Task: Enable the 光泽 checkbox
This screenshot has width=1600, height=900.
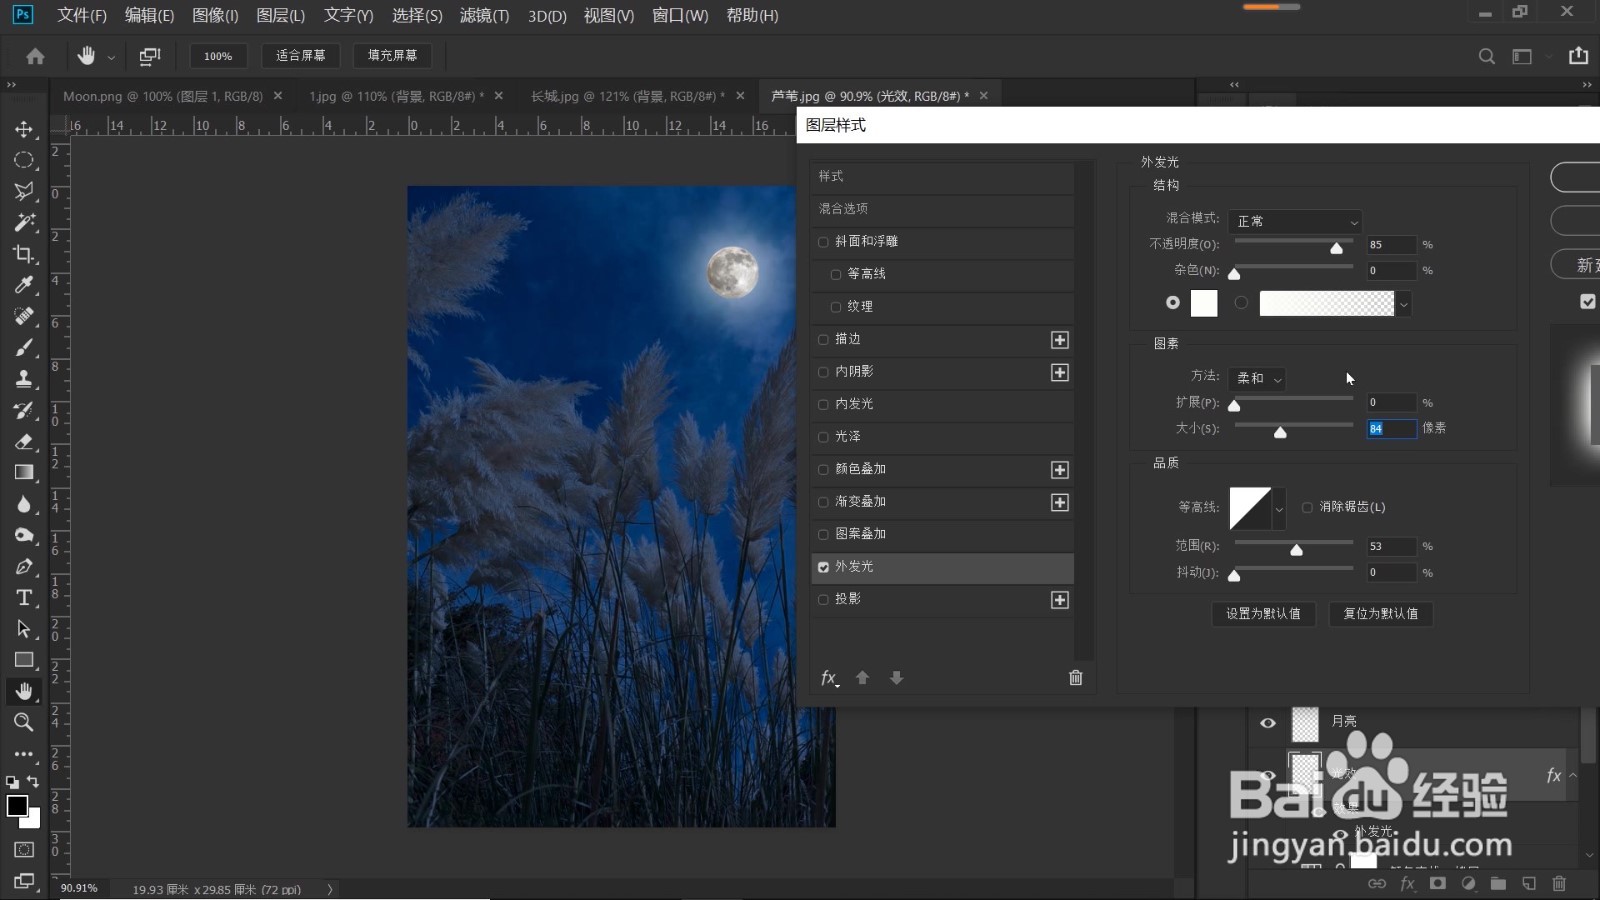Action: coord(823,437)
